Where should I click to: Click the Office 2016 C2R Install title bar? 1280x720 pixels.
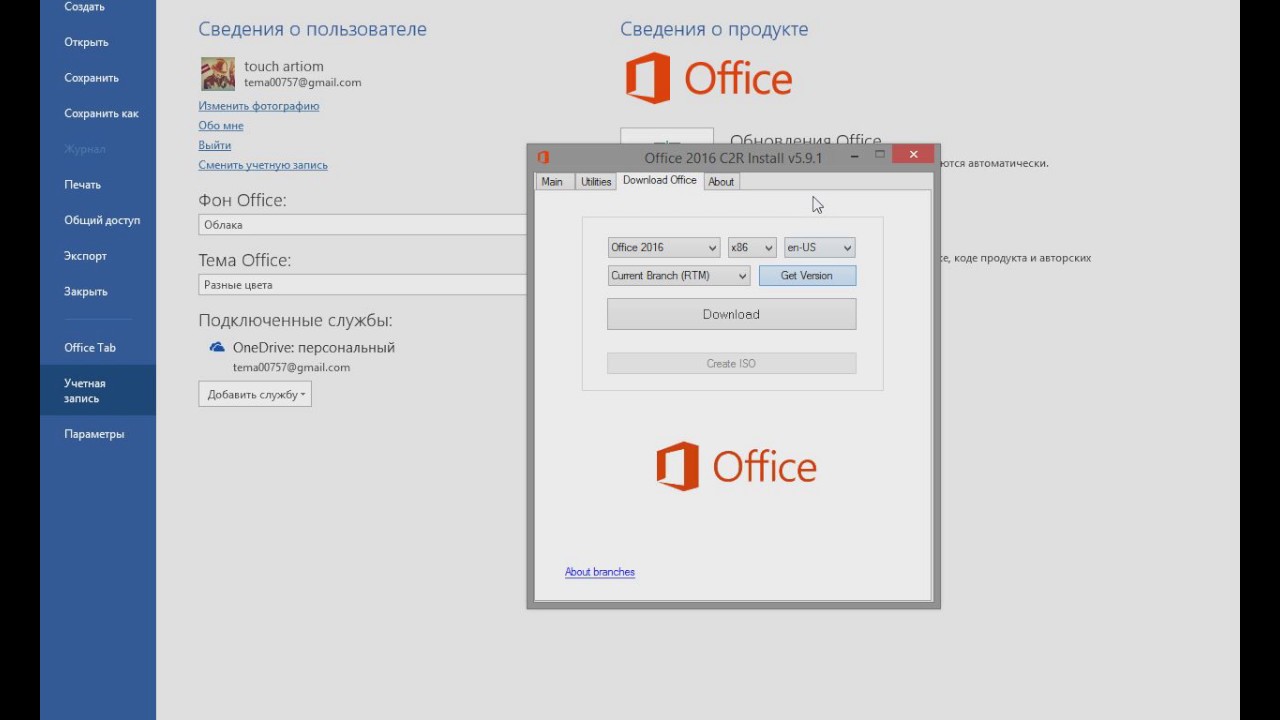(x=733, y=158)
